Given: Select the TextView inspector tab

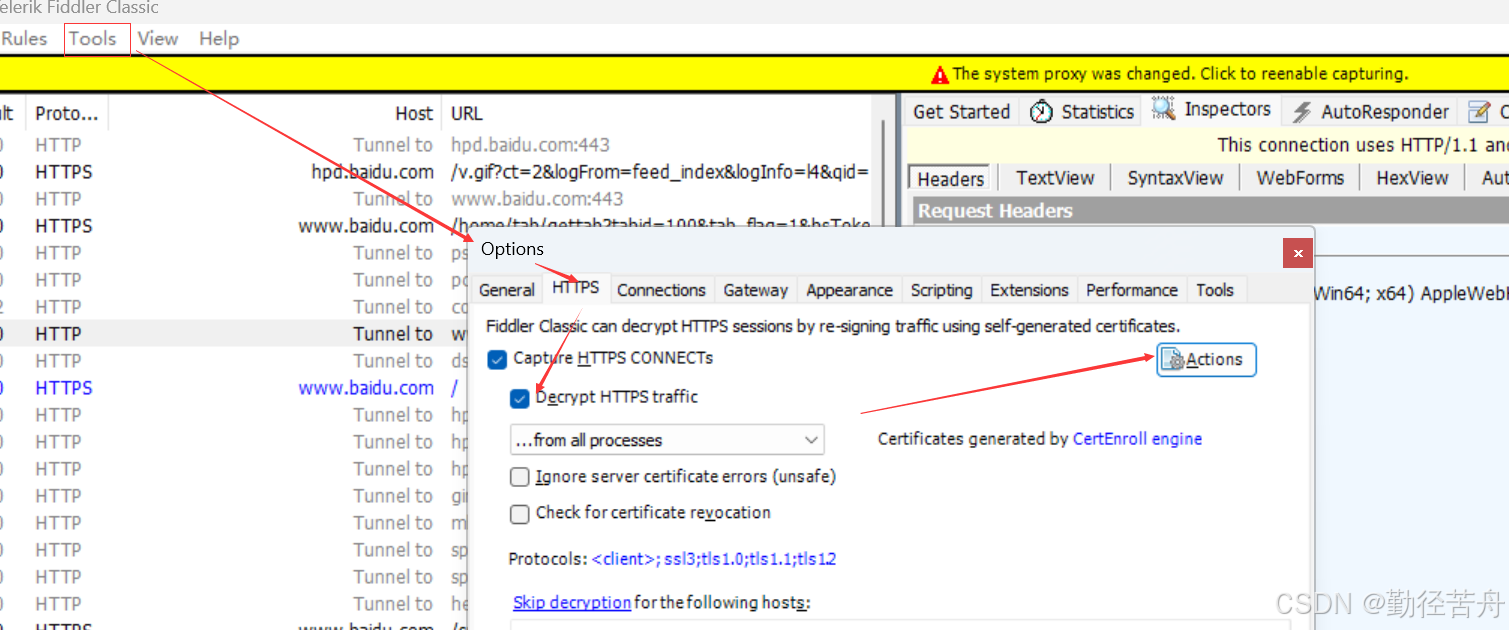Looking at the screenshot, I should click(x=1055, y=178).
